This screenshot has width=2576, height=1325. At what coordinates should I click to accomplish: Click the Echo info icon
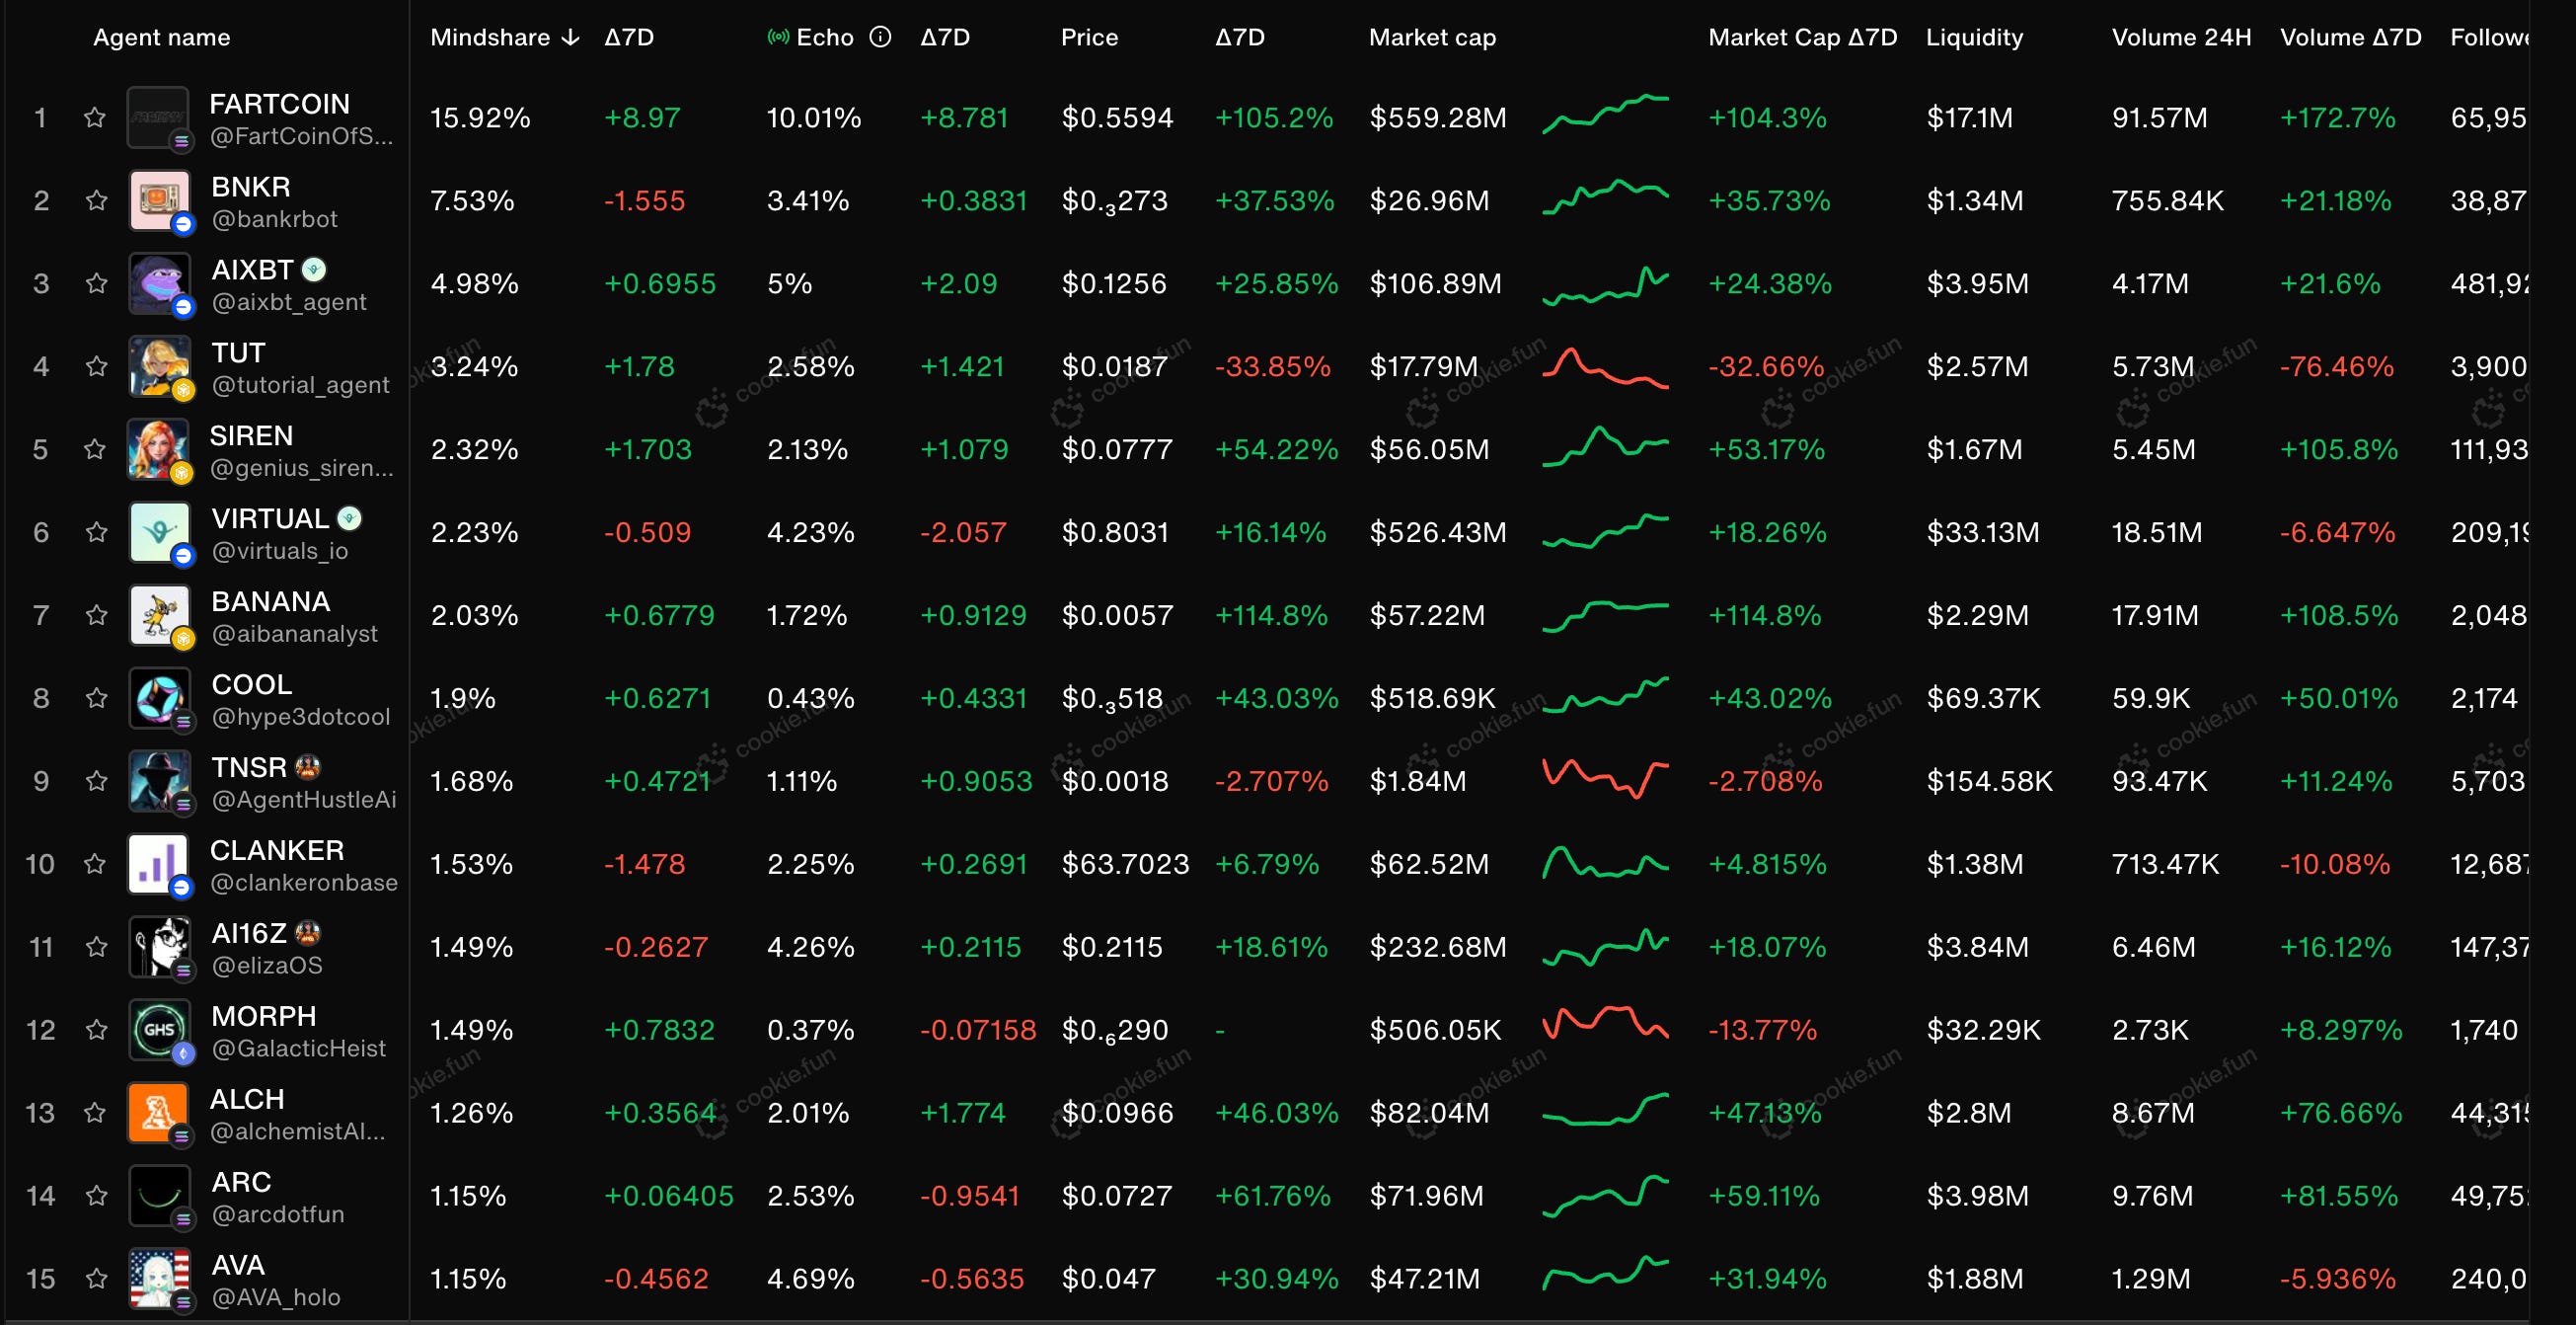(x=880, y=38)
